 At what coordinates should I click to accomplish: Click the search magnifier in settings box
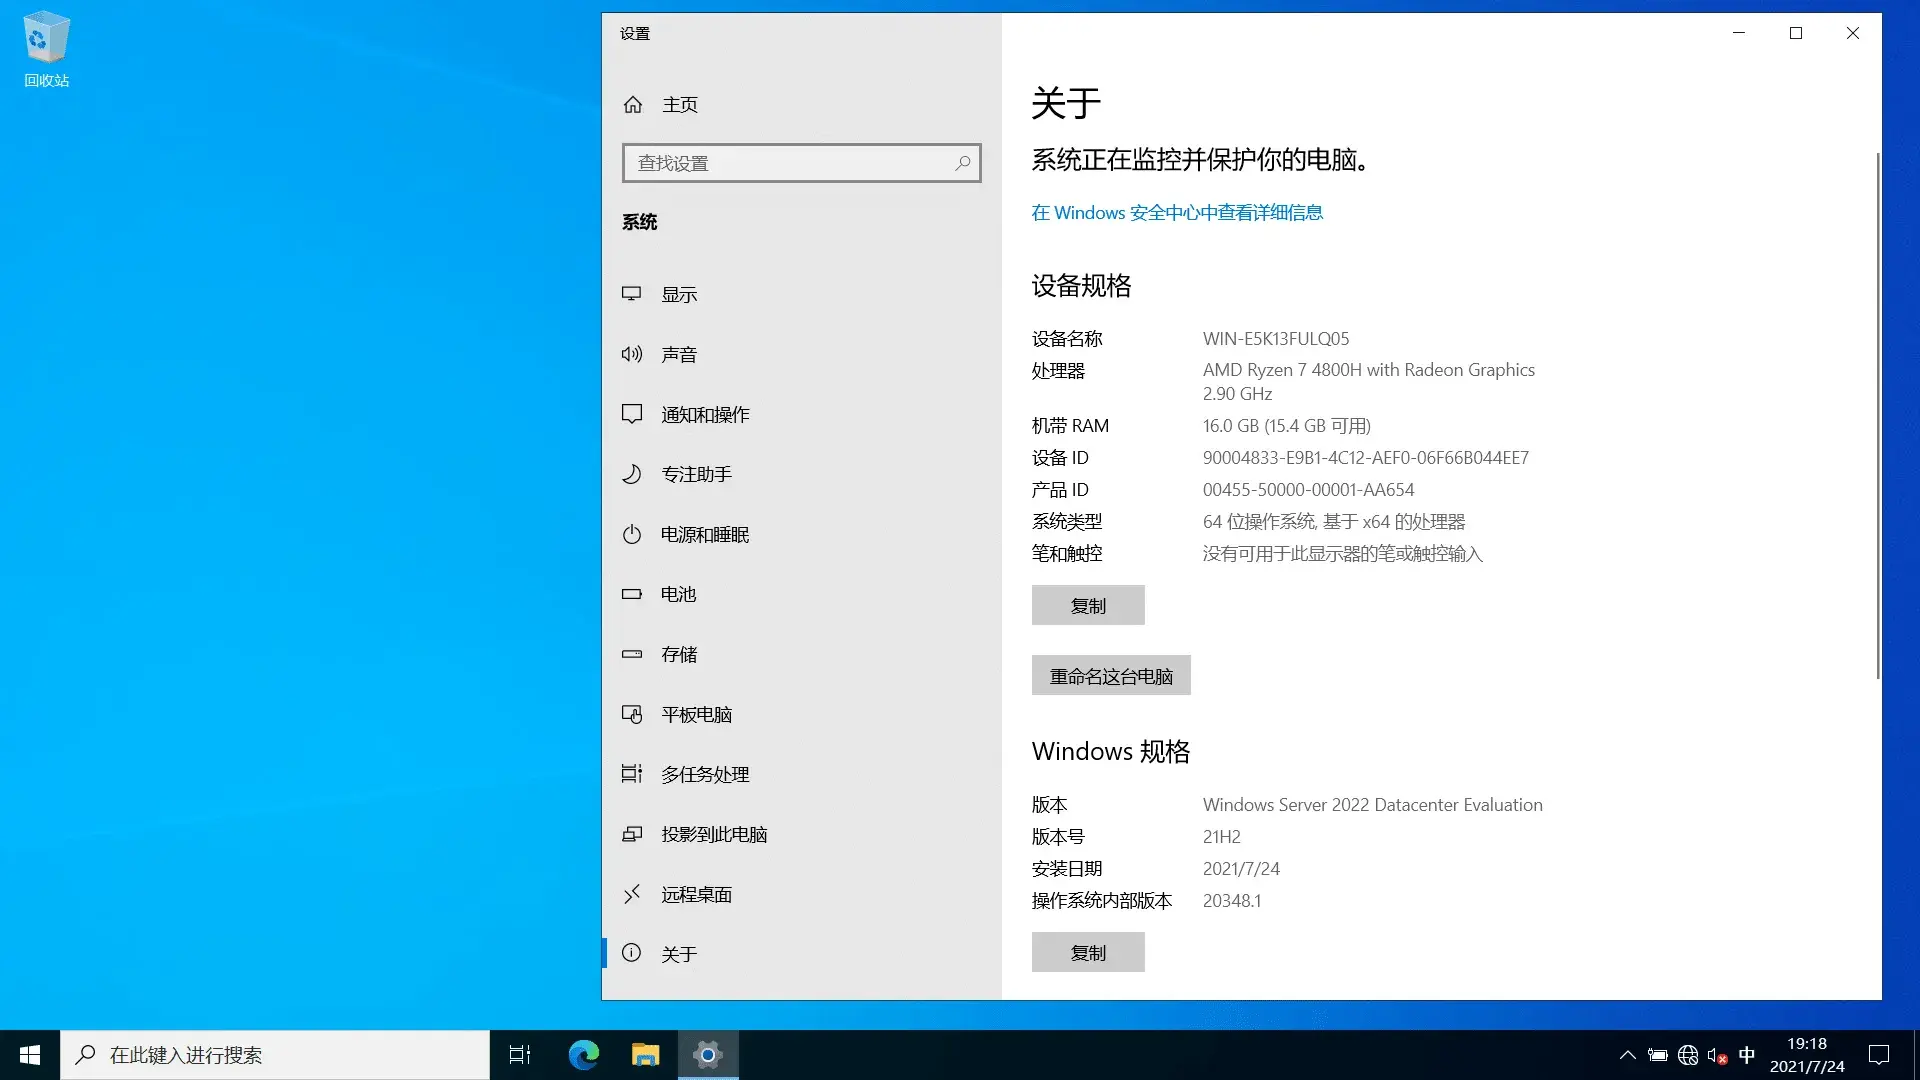962,163
